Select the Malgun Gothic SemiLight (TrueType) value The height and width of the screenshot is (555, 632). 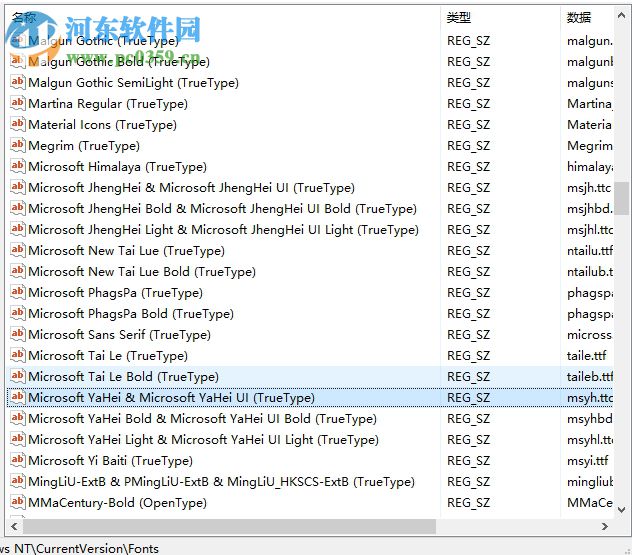coord(133,83)
